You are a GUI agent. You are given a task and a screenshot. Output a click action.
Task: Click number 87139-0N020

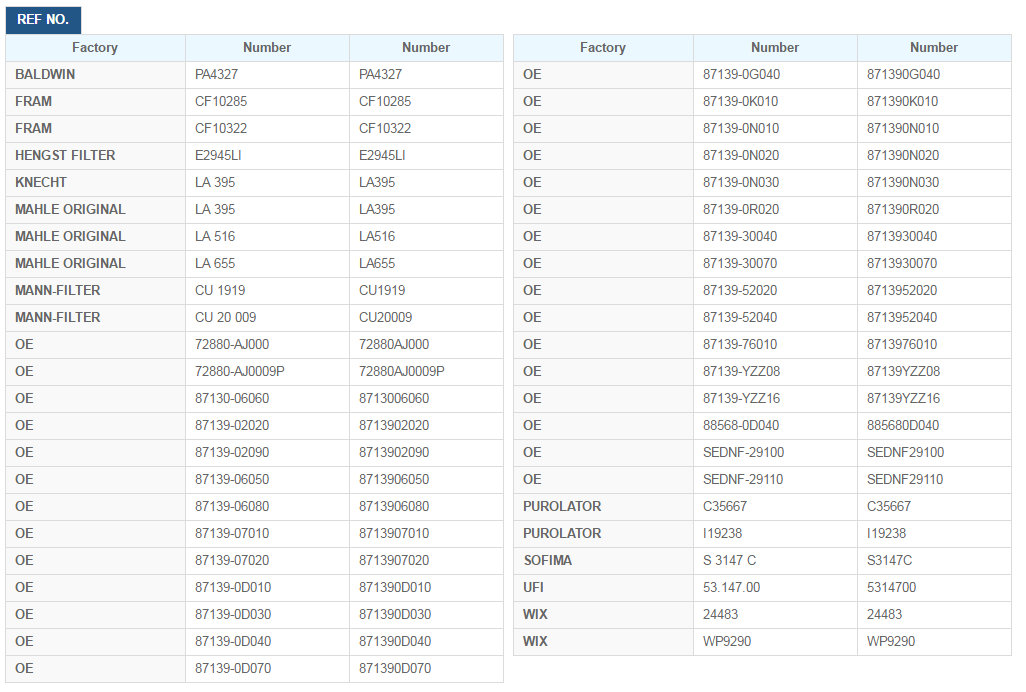tap(741, 156)
